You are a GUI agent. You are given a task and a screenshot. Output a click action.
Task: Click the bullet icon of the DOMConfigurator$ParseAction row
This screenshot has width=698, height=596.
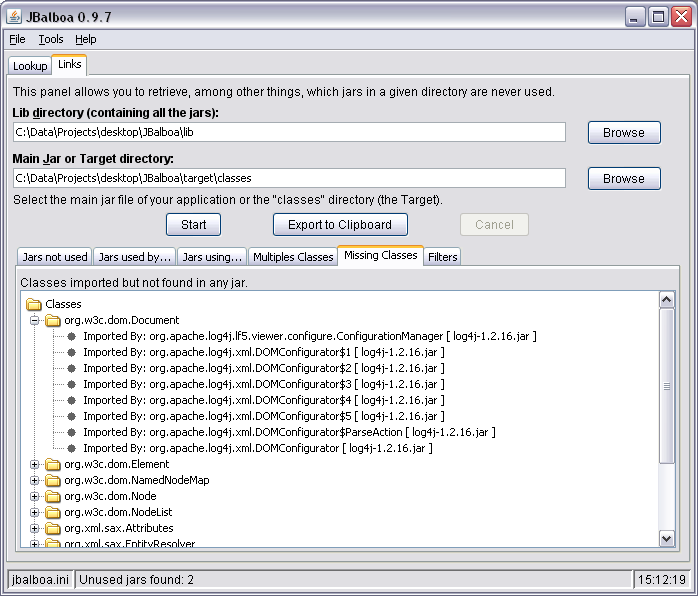(72, 433)
